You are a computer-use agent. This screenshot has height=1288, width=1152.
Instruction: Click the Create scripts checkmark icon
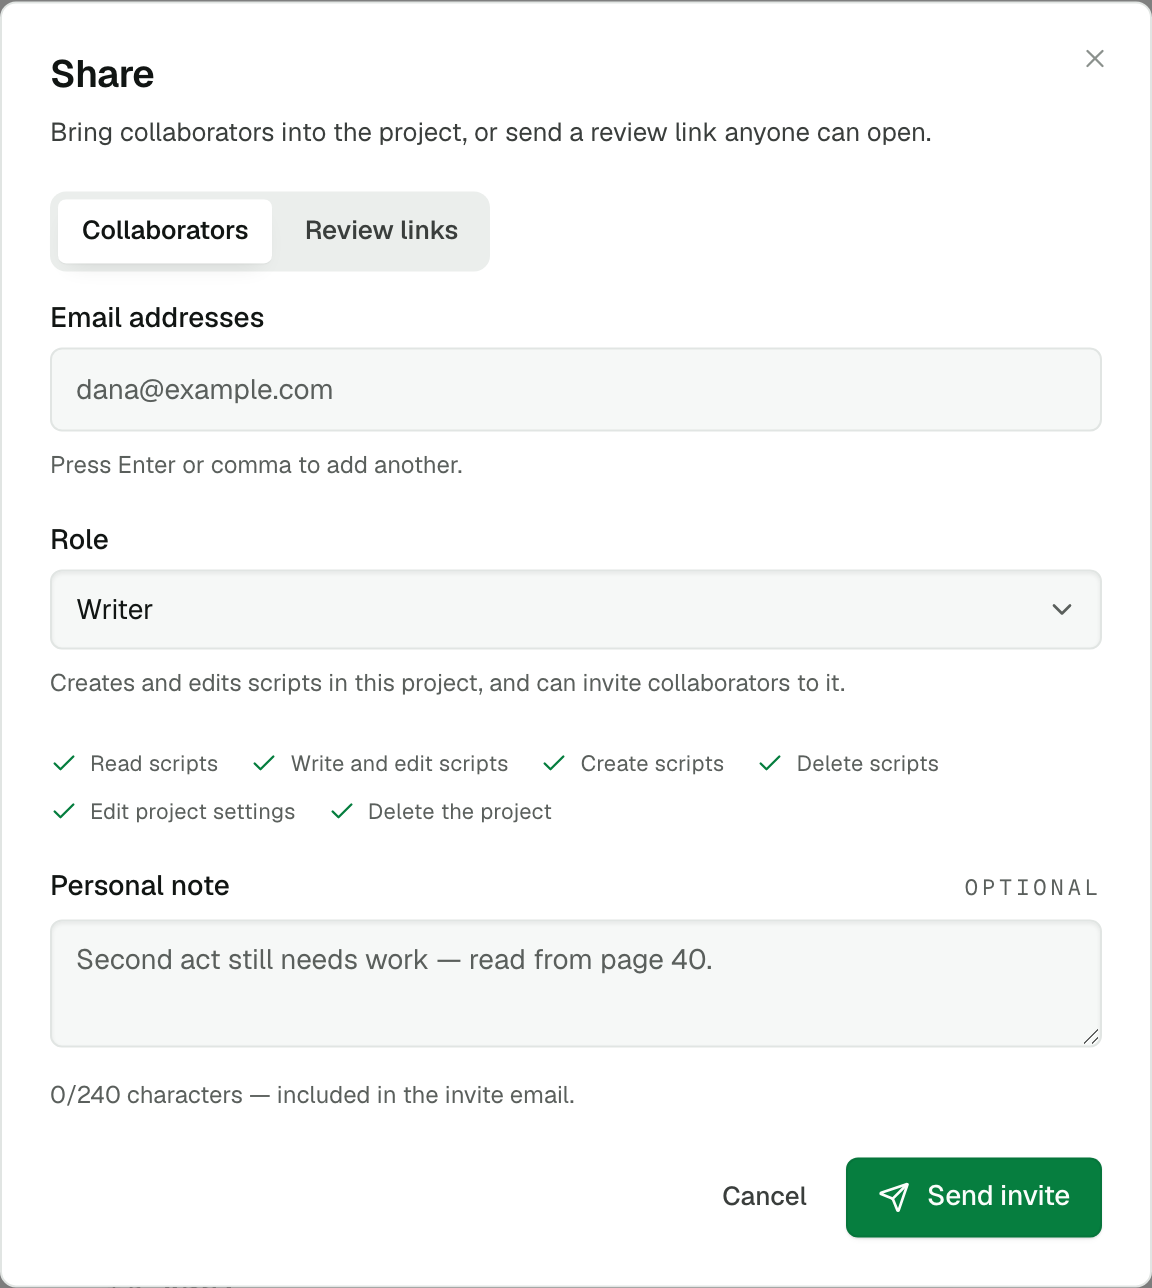pos(554,763)
